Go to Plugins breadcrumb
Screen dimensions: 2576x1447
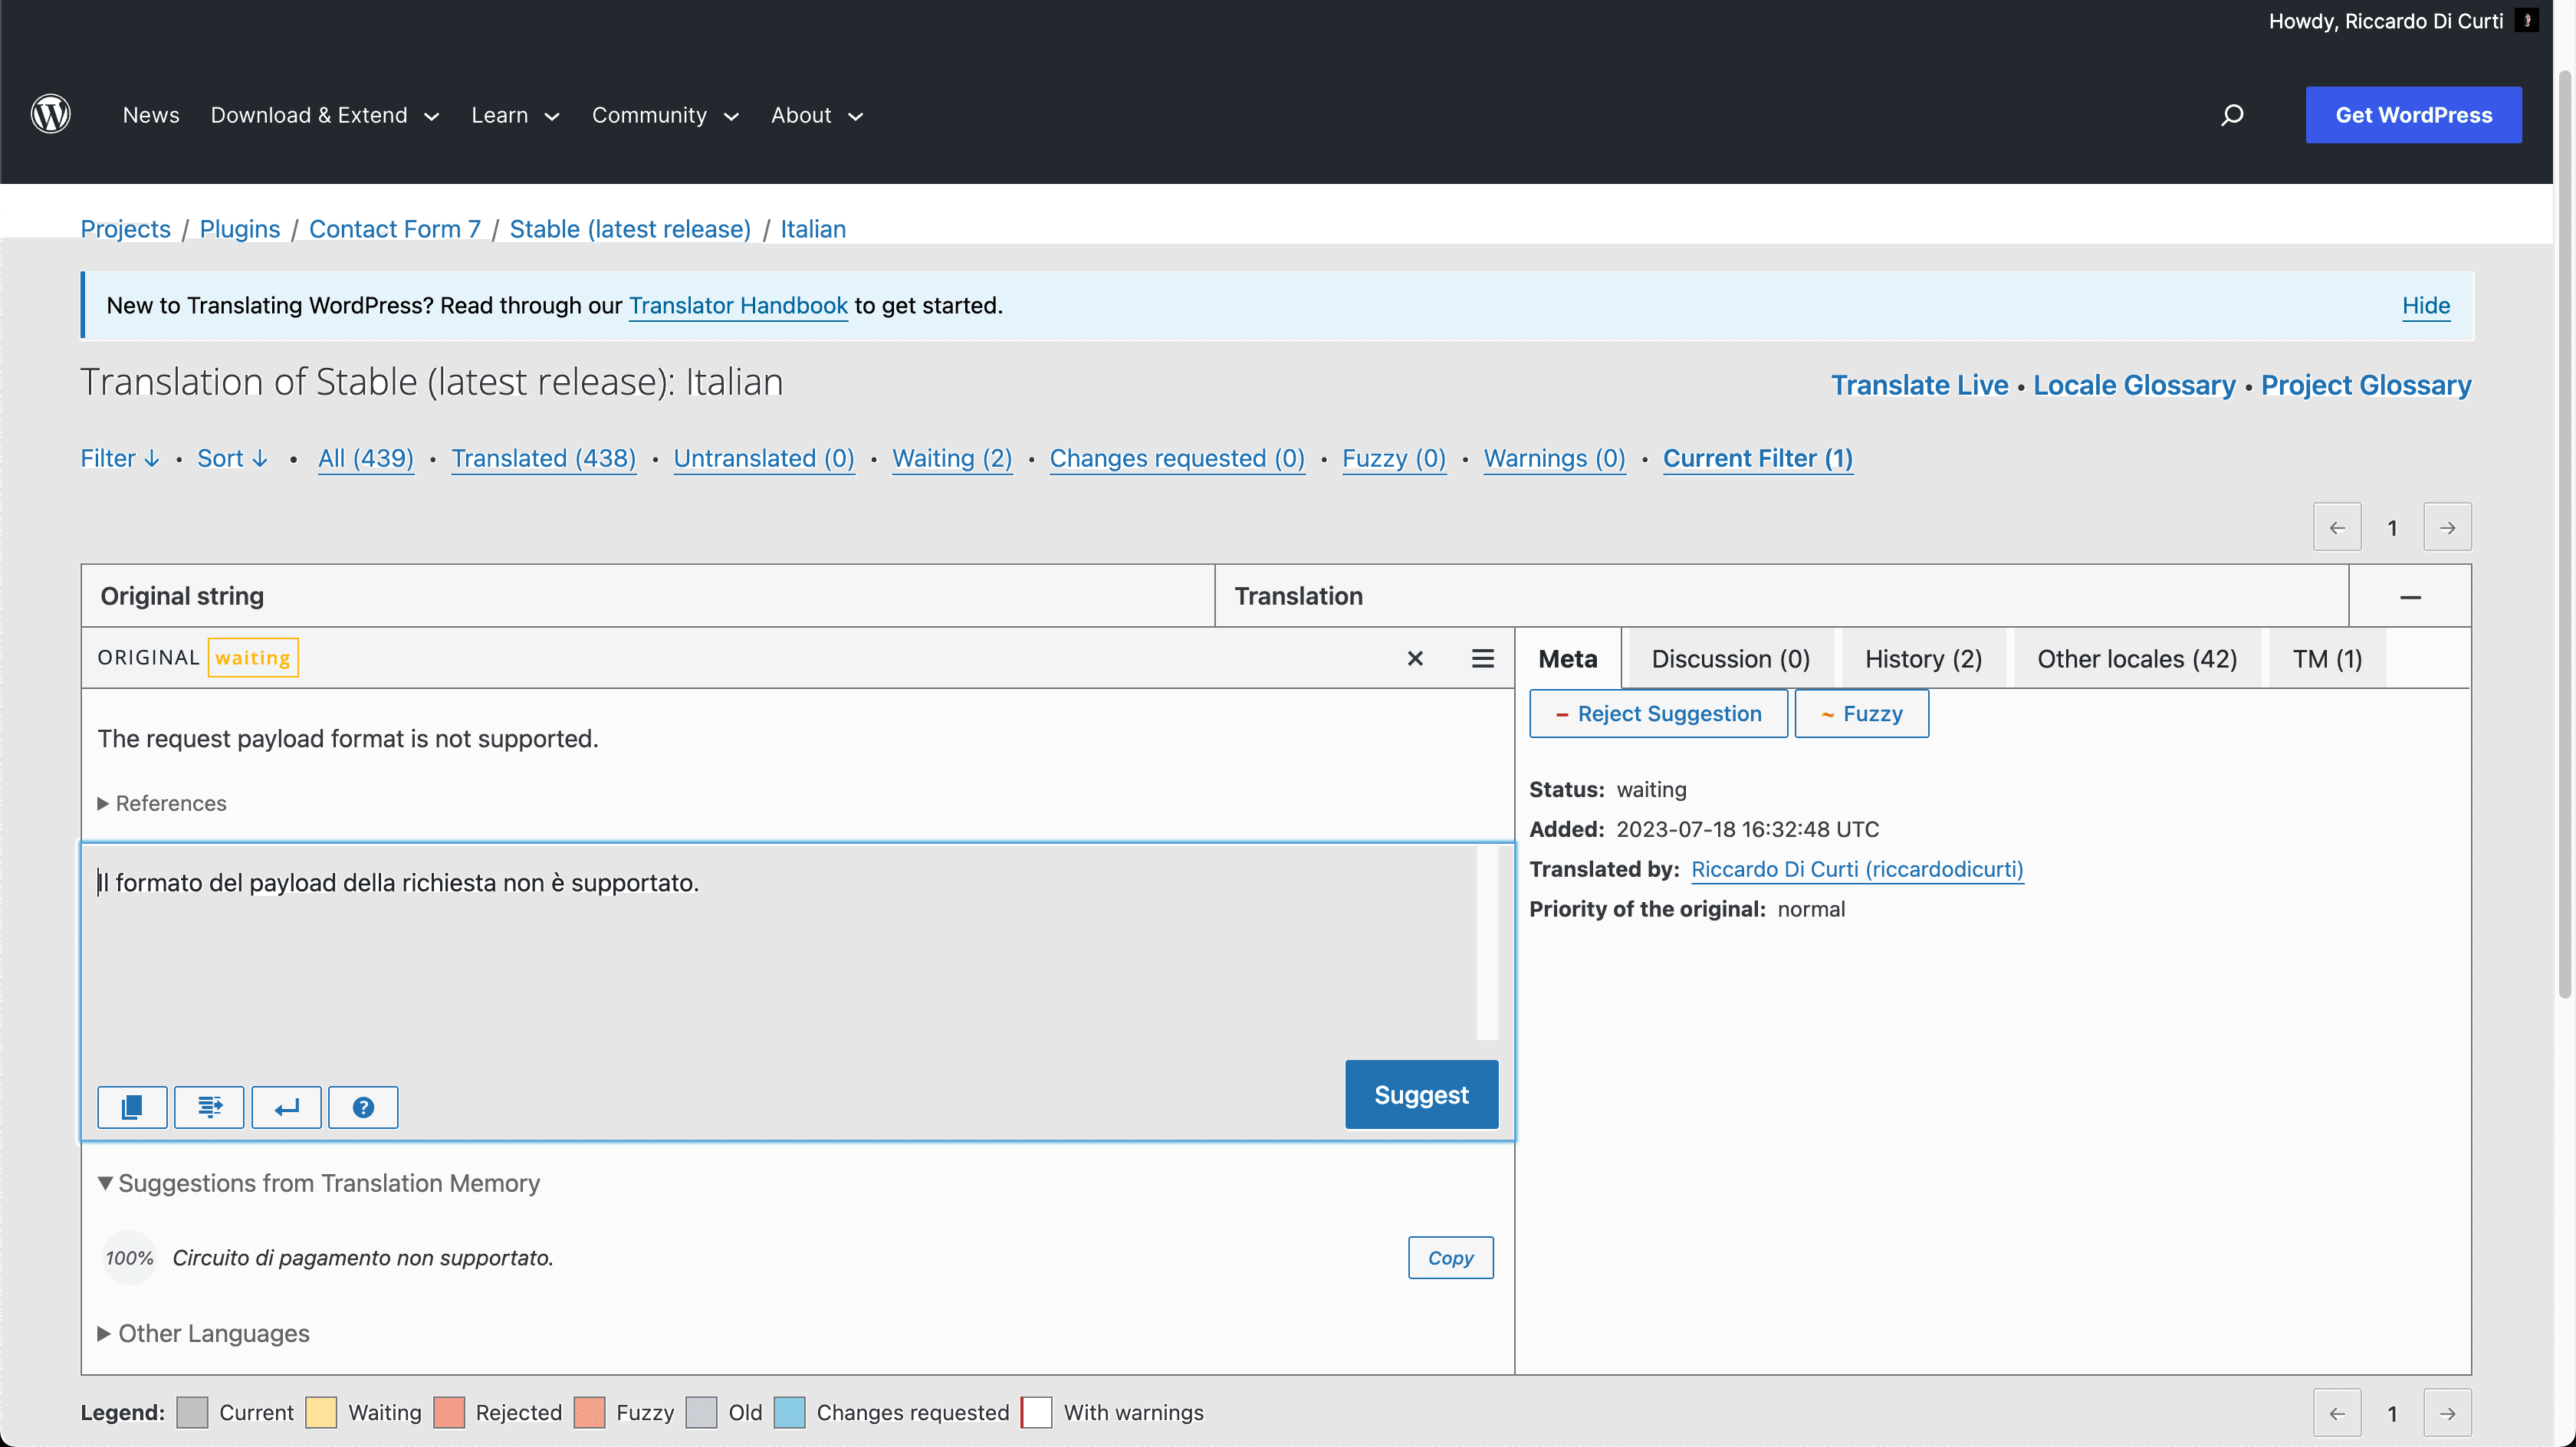coord(240,229)
